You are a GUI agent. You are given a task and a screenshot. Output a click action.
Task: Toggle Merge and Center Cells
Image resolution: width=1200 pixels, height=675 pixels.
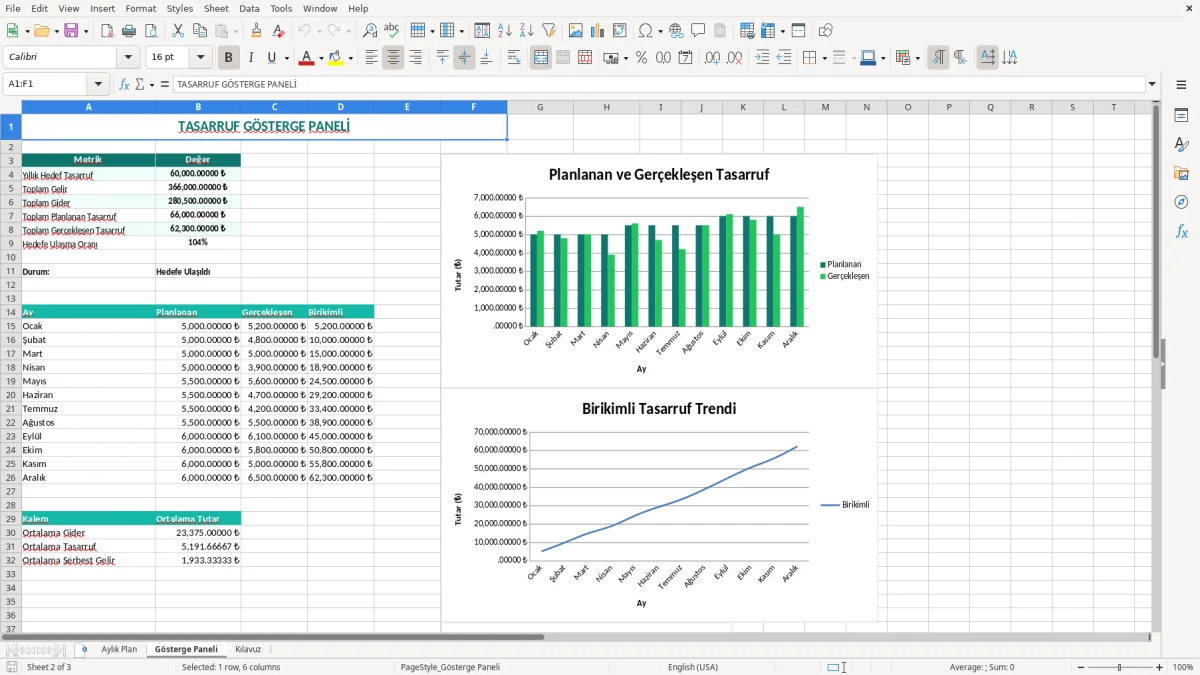541,58
